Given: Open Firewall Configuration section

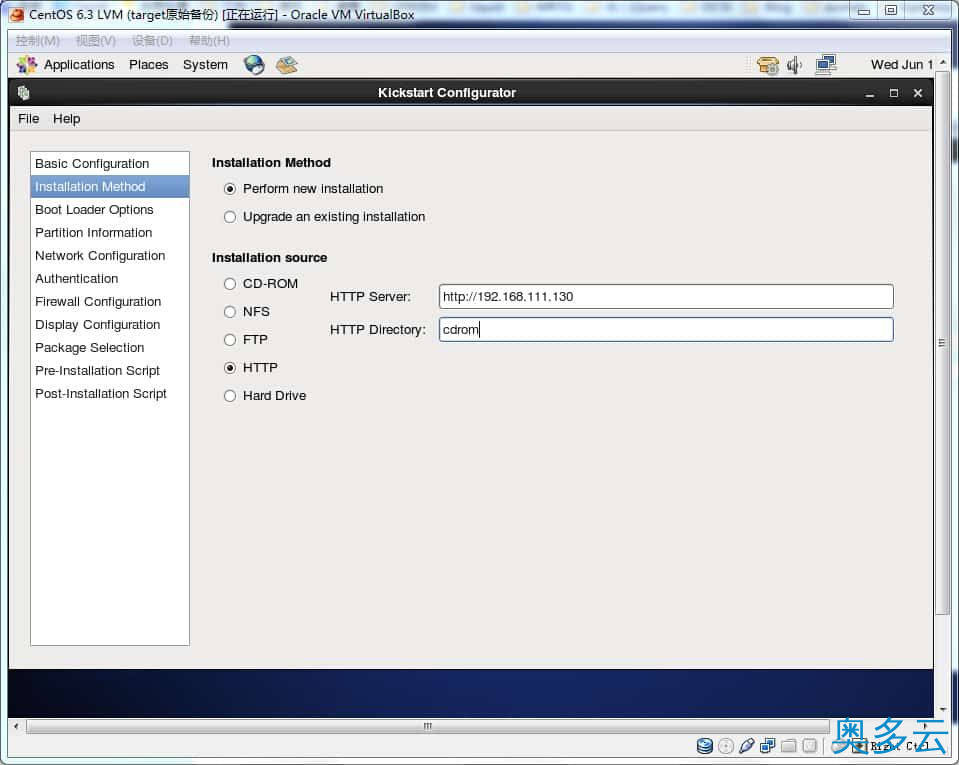Looking at the screenshot, I should pyautogui.click(x=109, y=301).
